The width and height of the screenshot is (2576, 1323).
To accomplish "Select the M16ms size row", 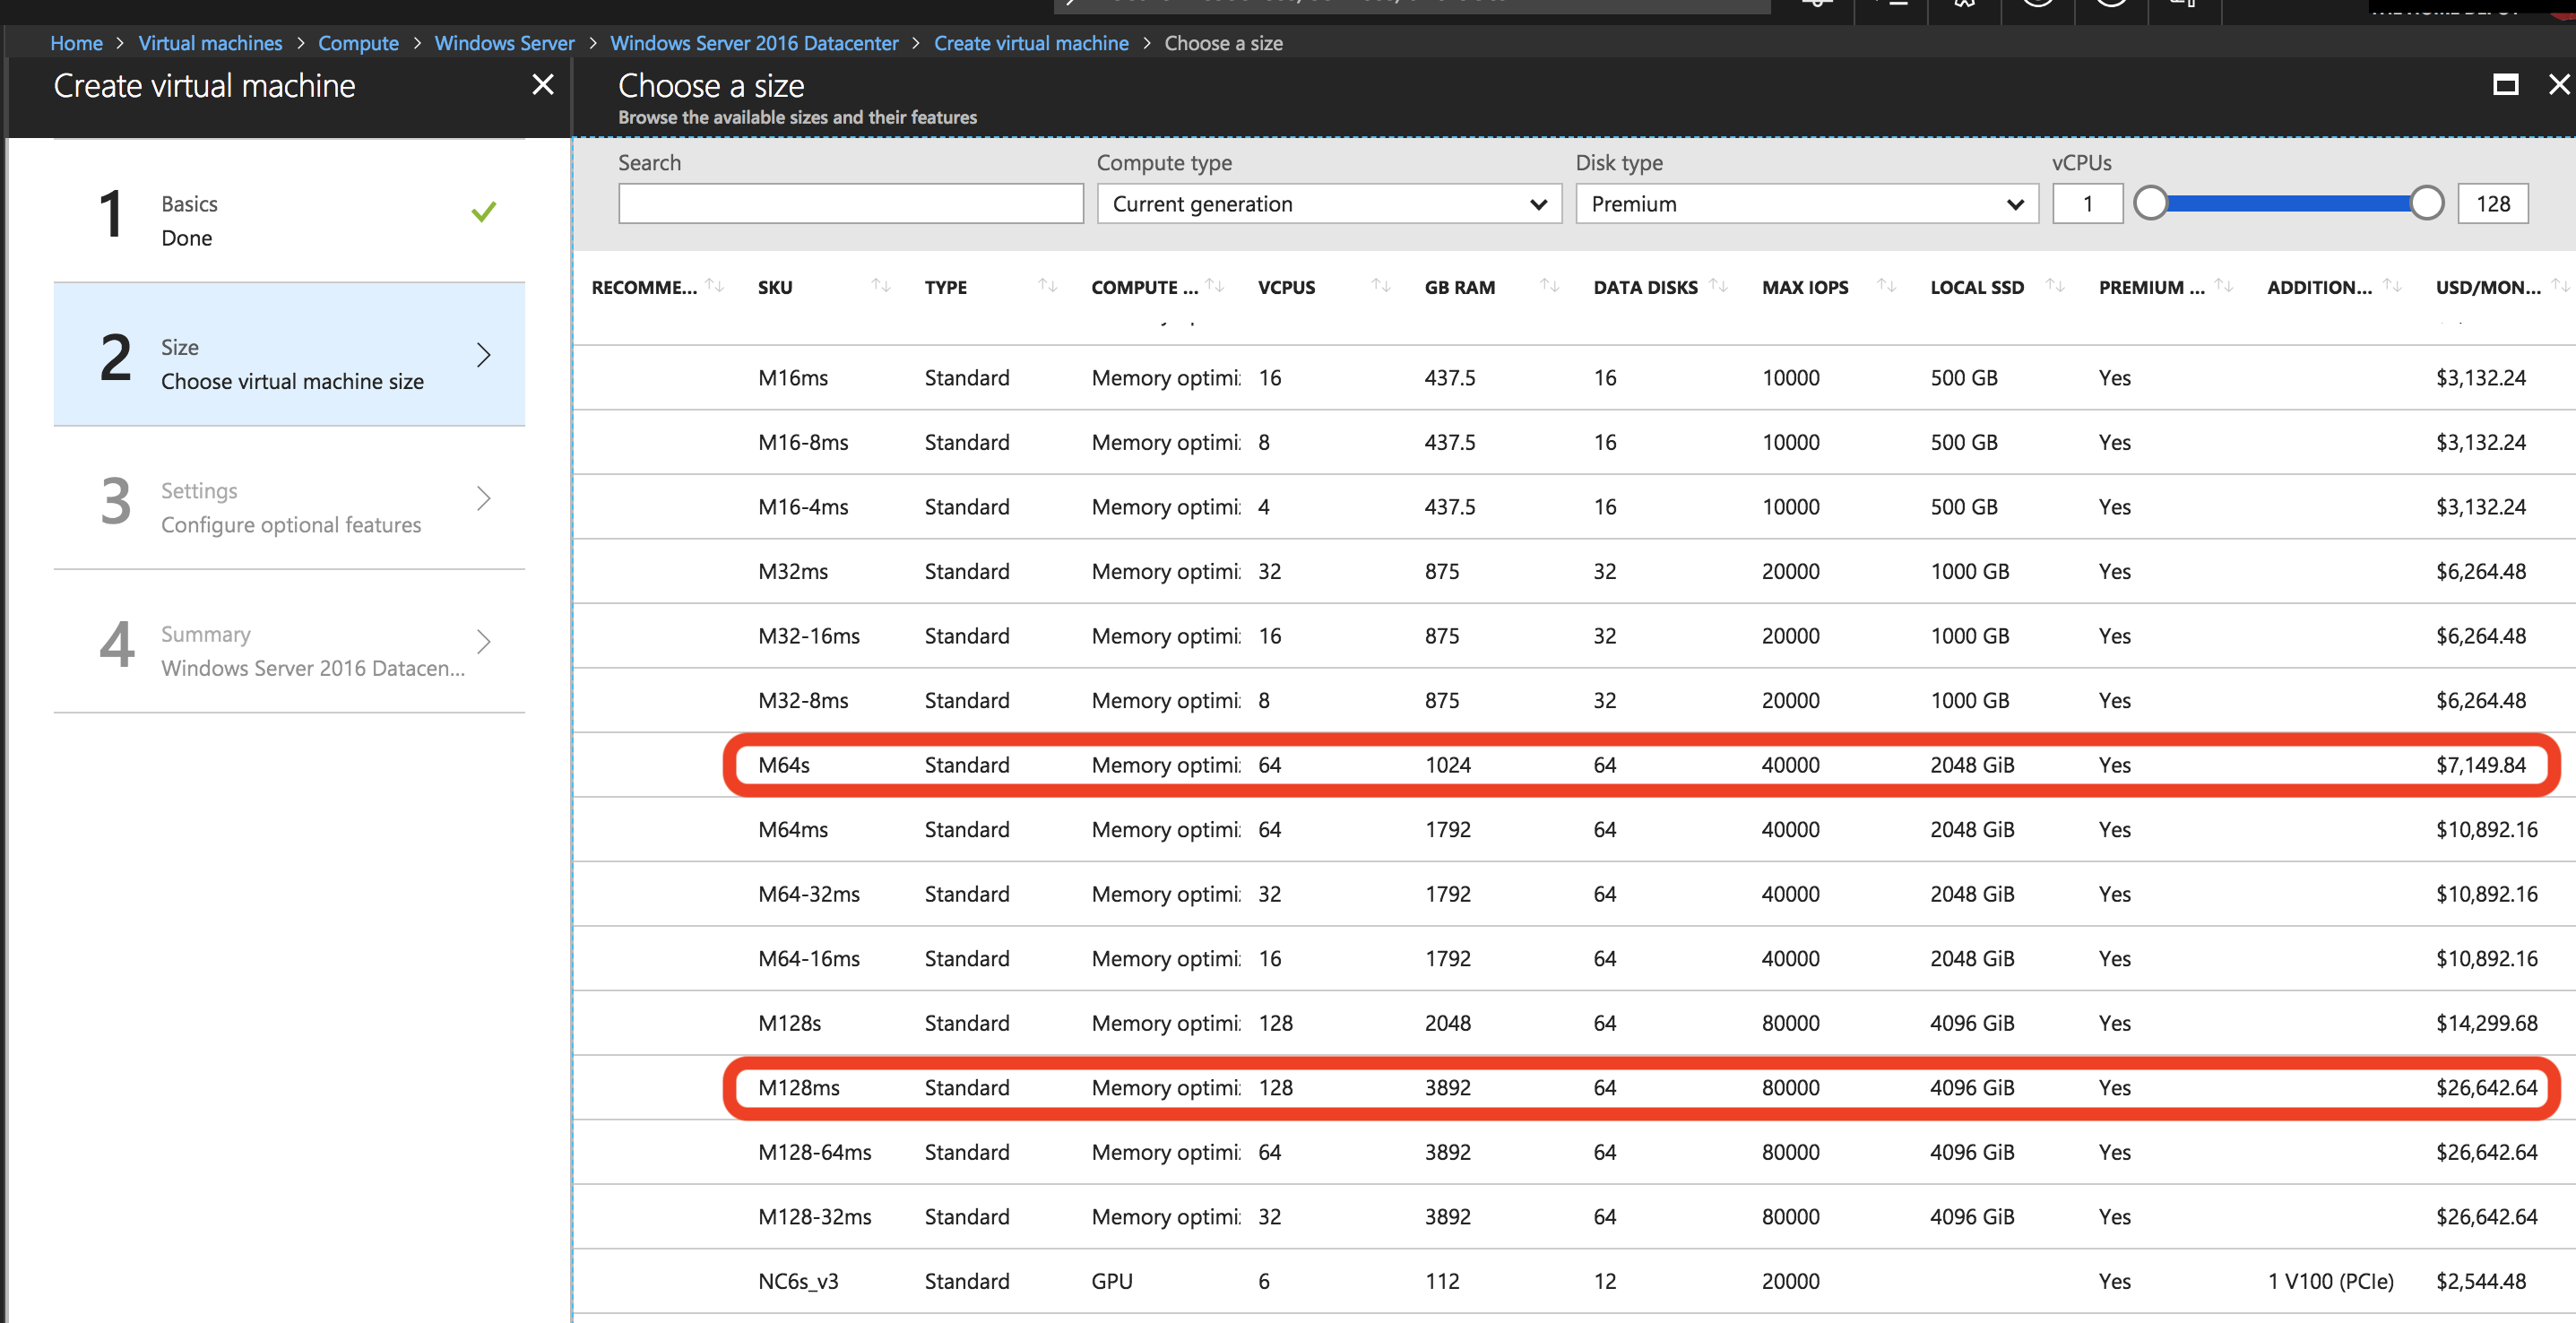I will 1574,378.
